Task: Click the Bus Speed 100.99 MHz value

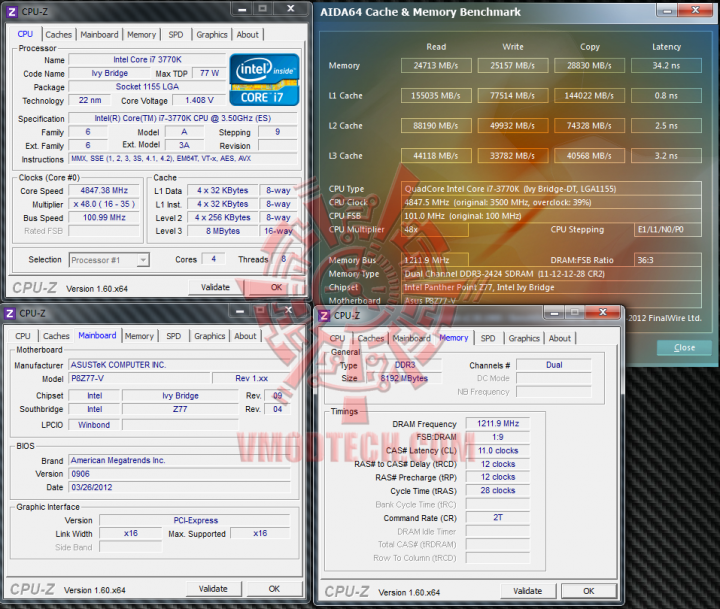Action: pyautogui.click(x=104, y=218)
